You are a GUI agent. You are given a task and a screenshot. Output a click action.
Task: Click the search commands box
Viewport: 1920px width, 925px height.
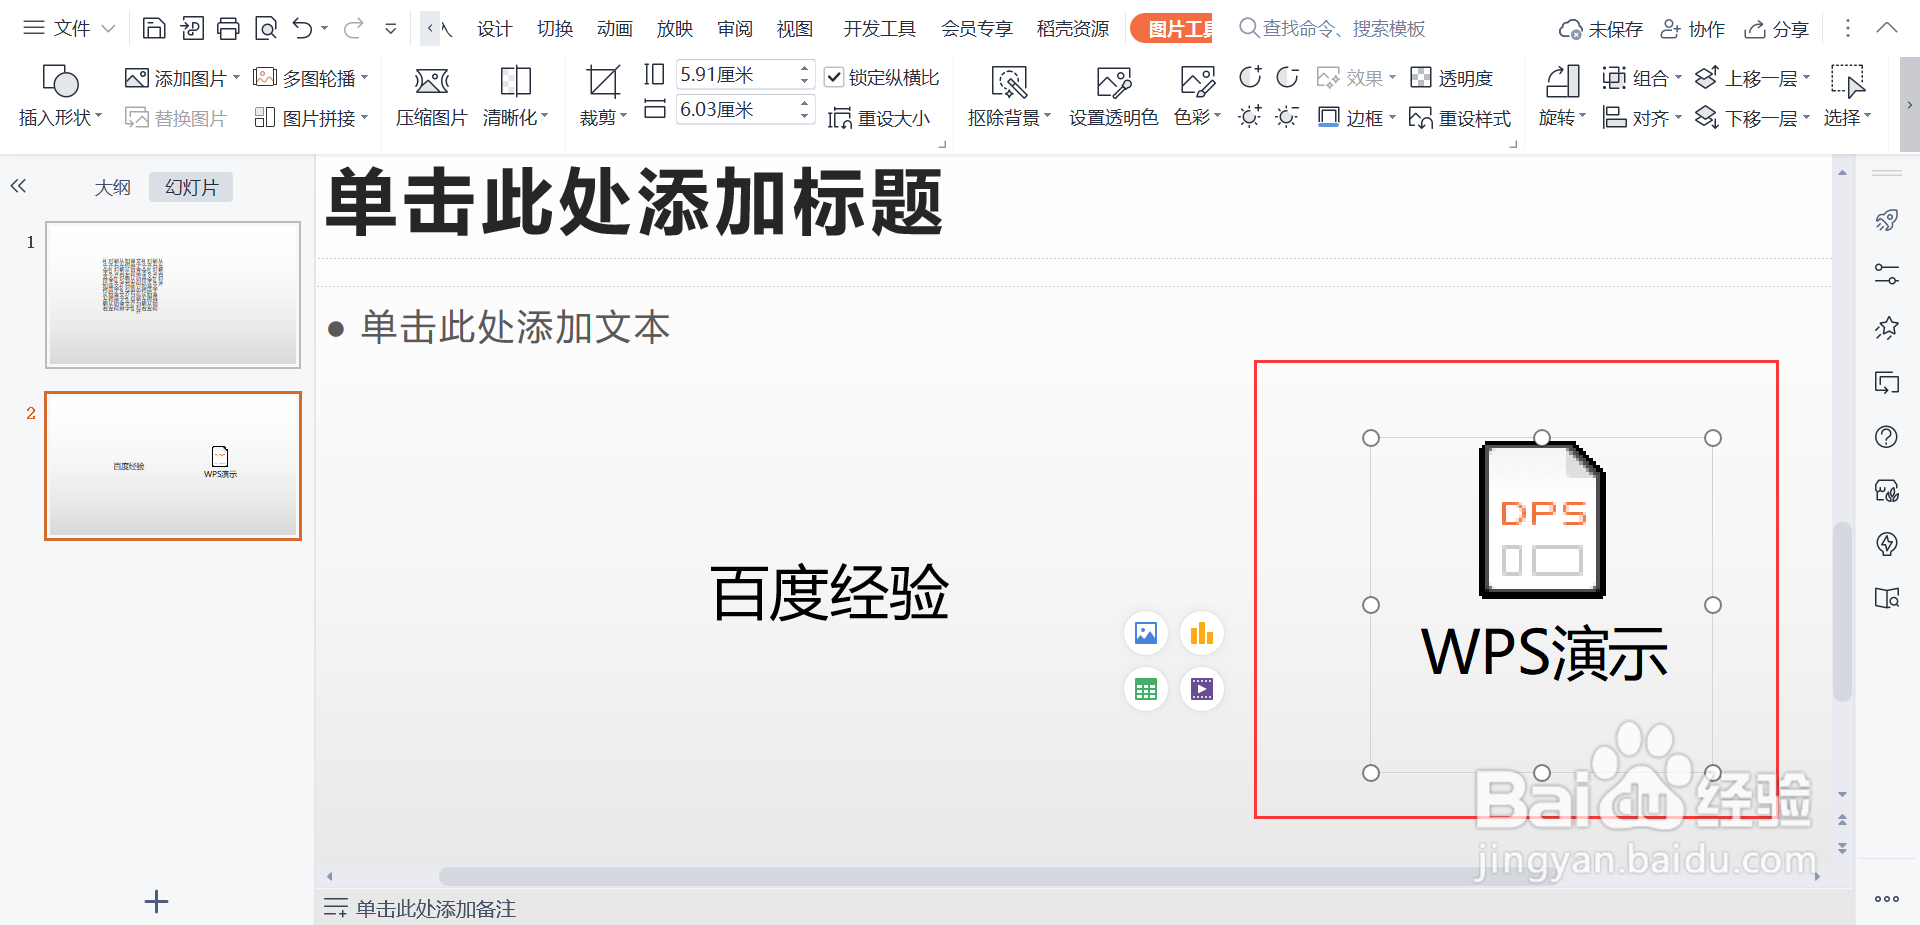(x=1332, y=29)
